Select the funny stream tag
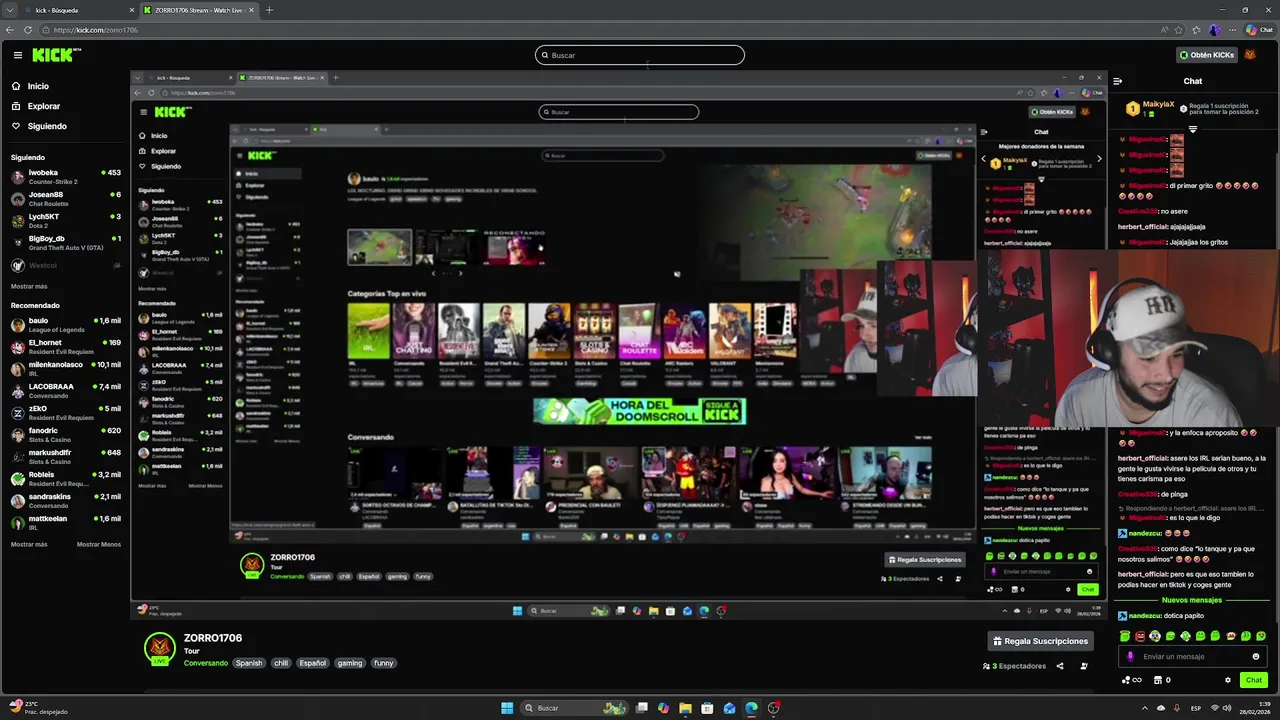 tap(384, 663)
